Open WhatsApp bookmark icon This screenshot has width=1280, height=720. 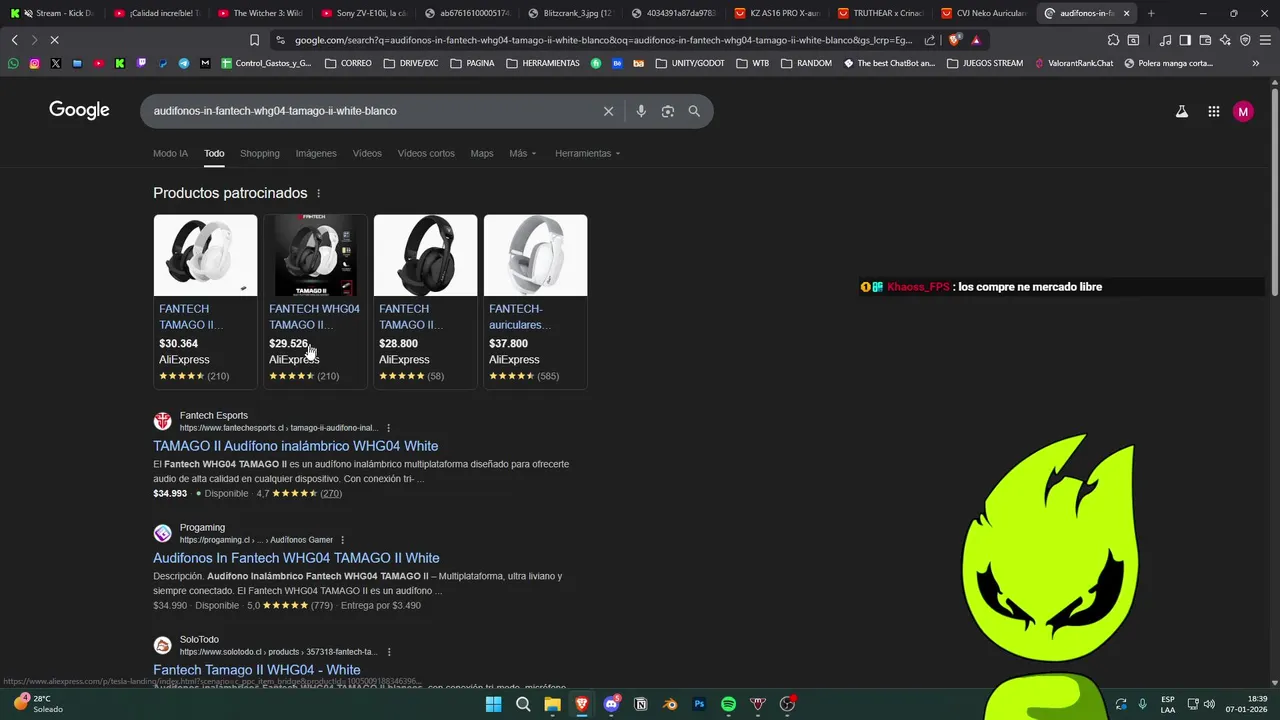(13, 63)
